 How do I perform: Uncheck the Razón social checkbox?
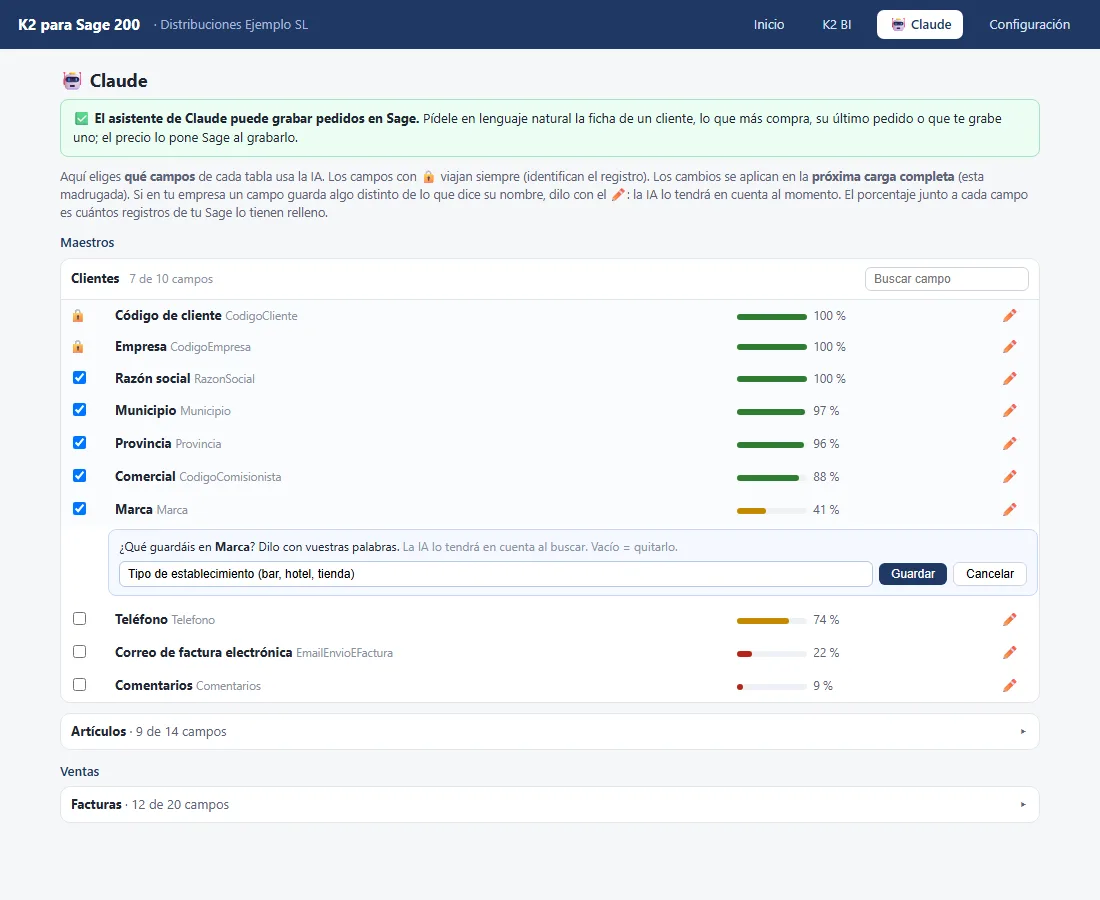[x=80, y=377]
